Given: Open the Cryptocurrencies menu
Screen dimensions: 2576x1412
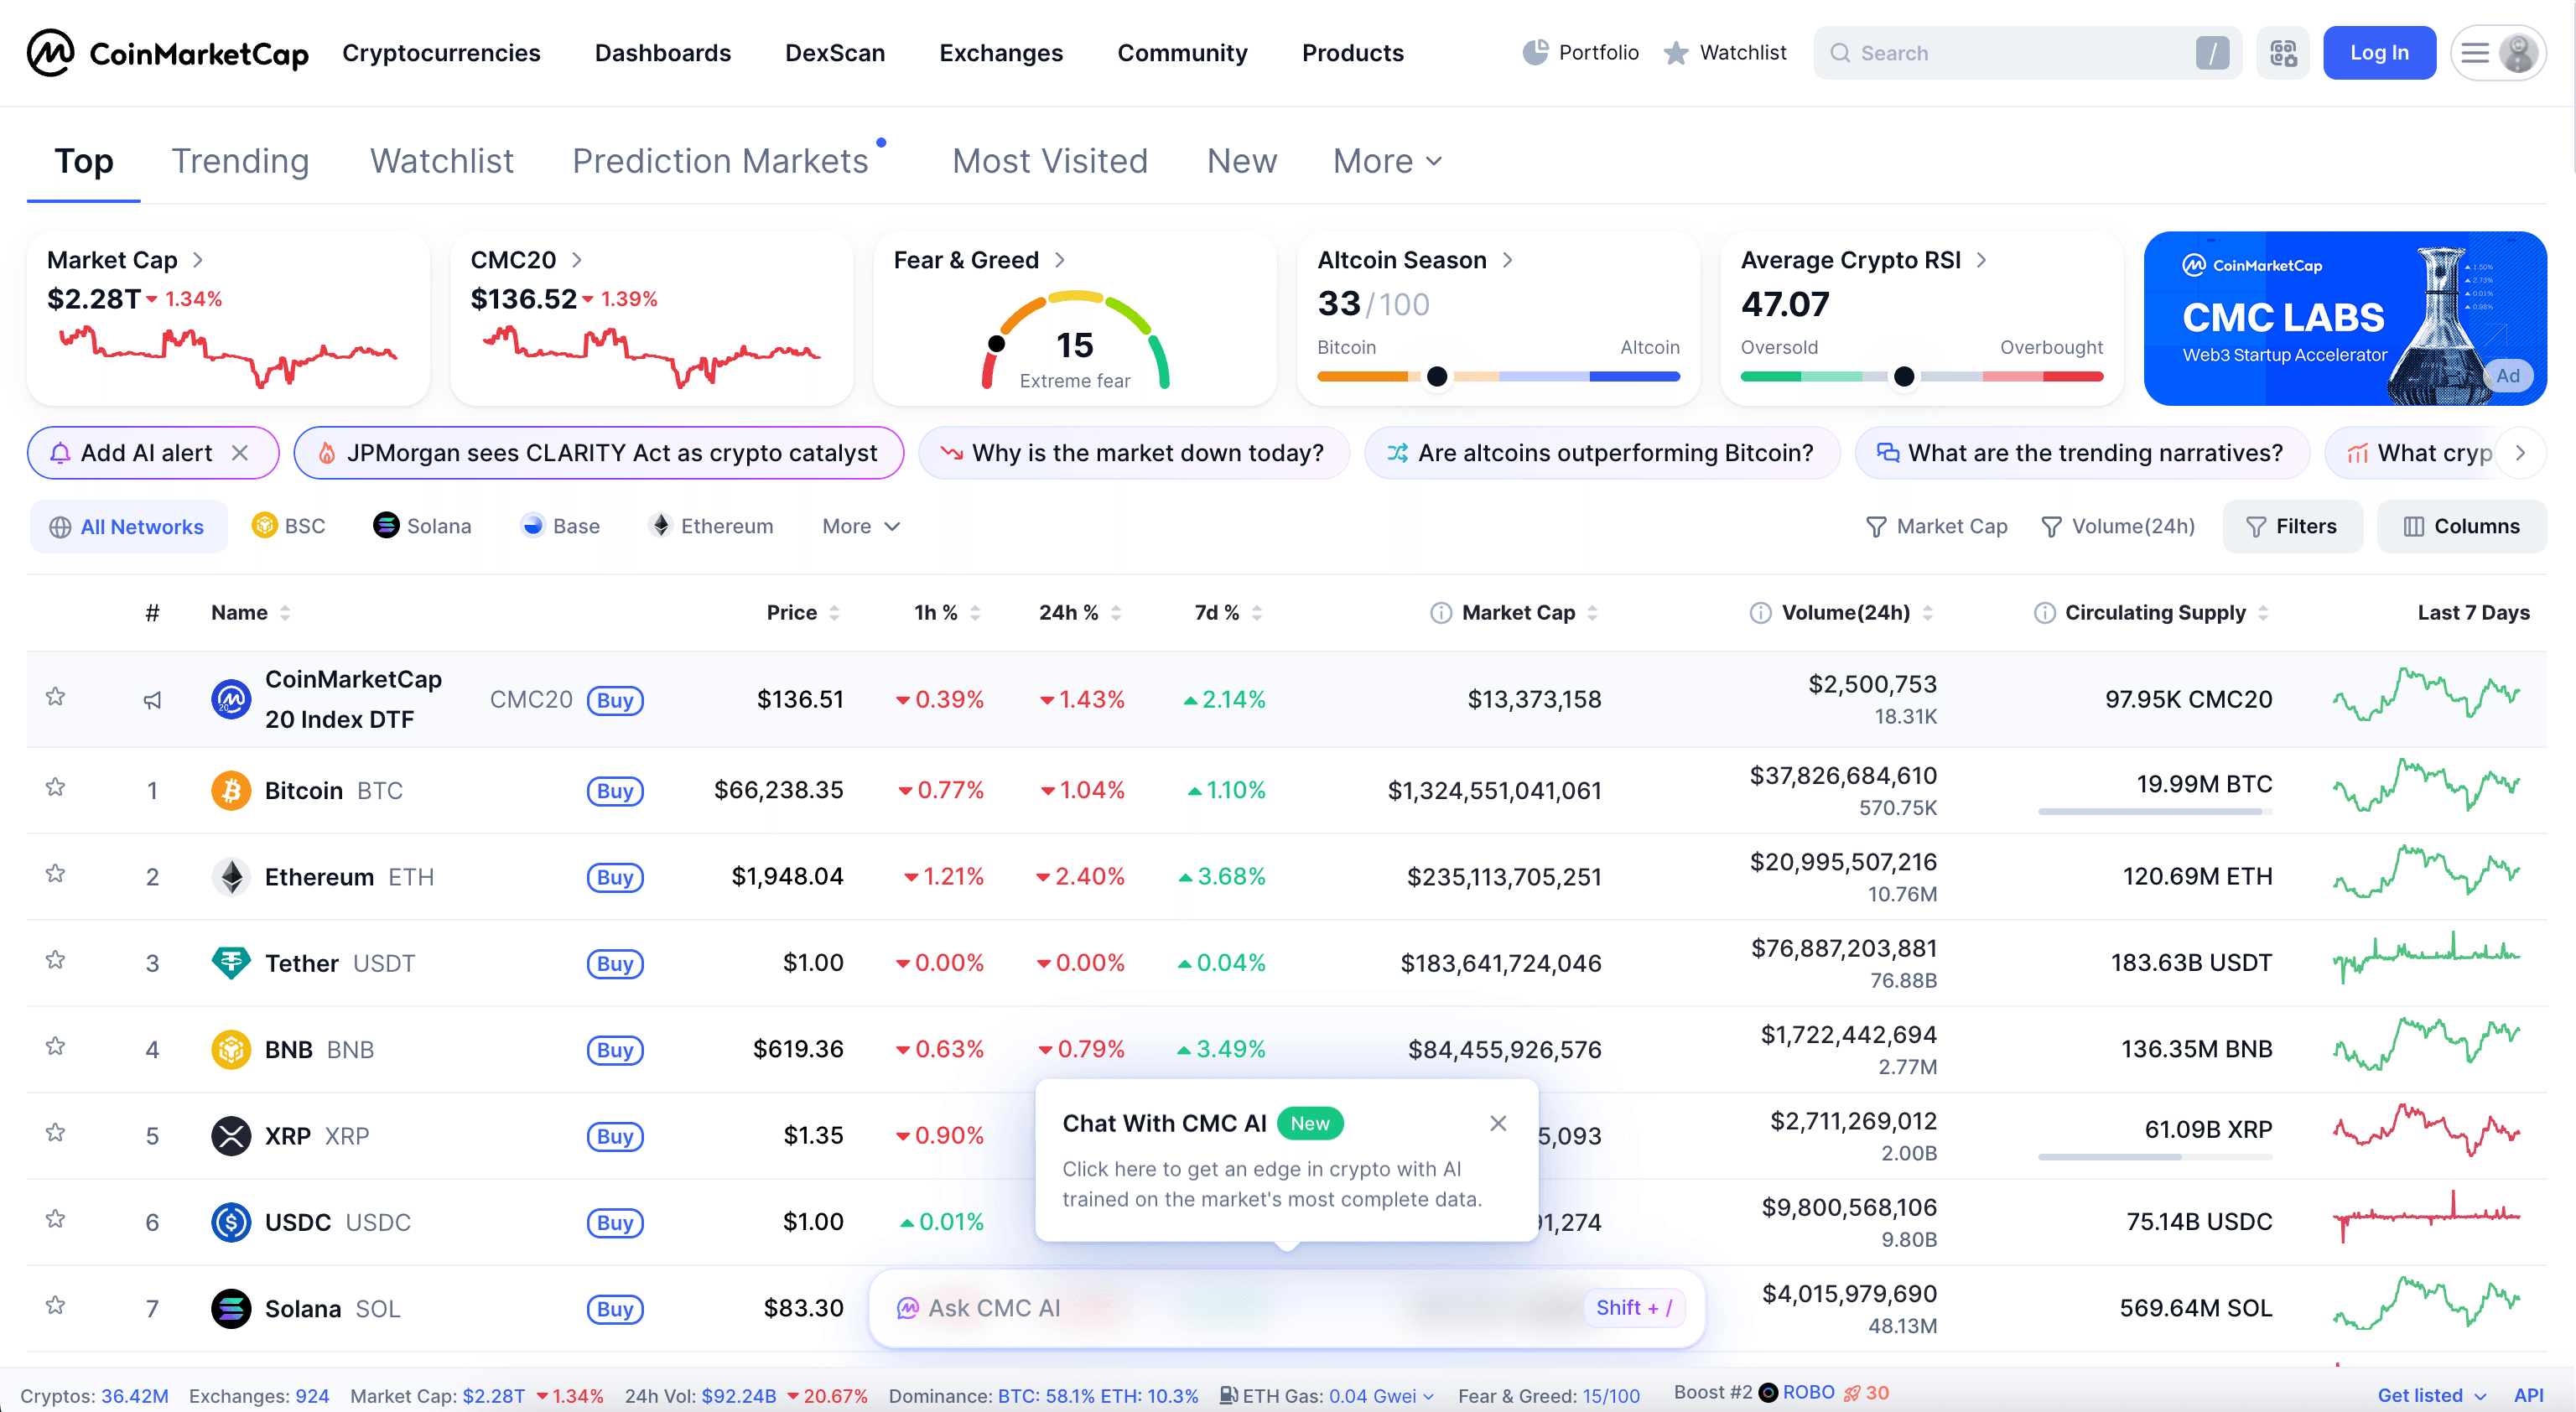Looking at the screenshot, I should pos(441,52).
